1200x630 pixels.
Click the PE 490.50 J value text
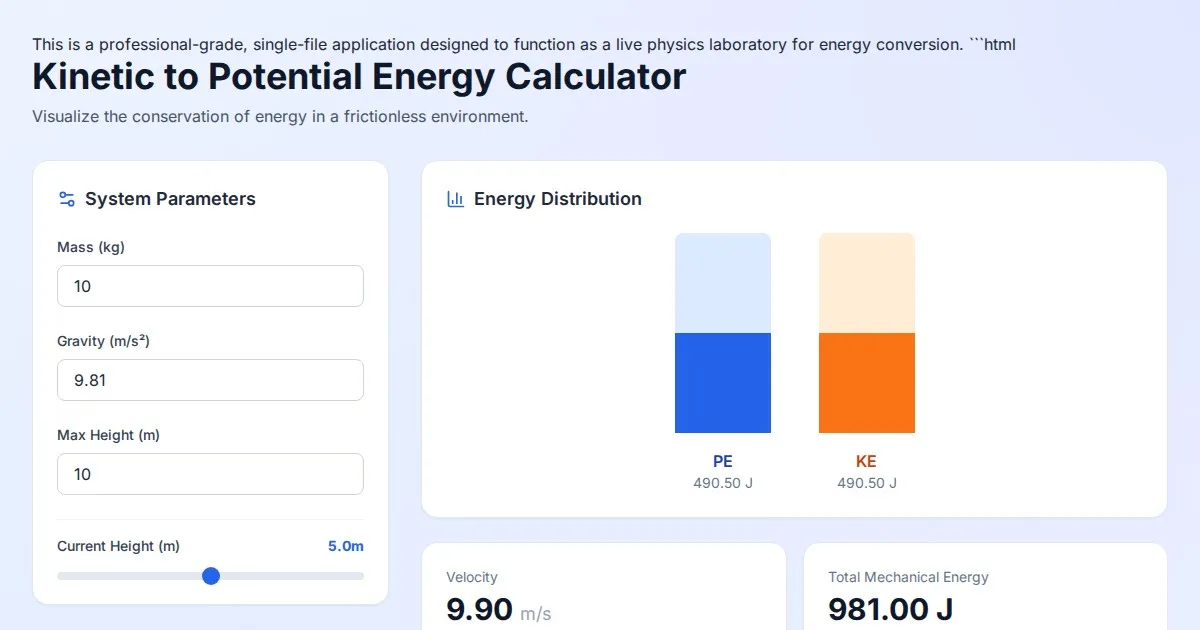(723, 483)
